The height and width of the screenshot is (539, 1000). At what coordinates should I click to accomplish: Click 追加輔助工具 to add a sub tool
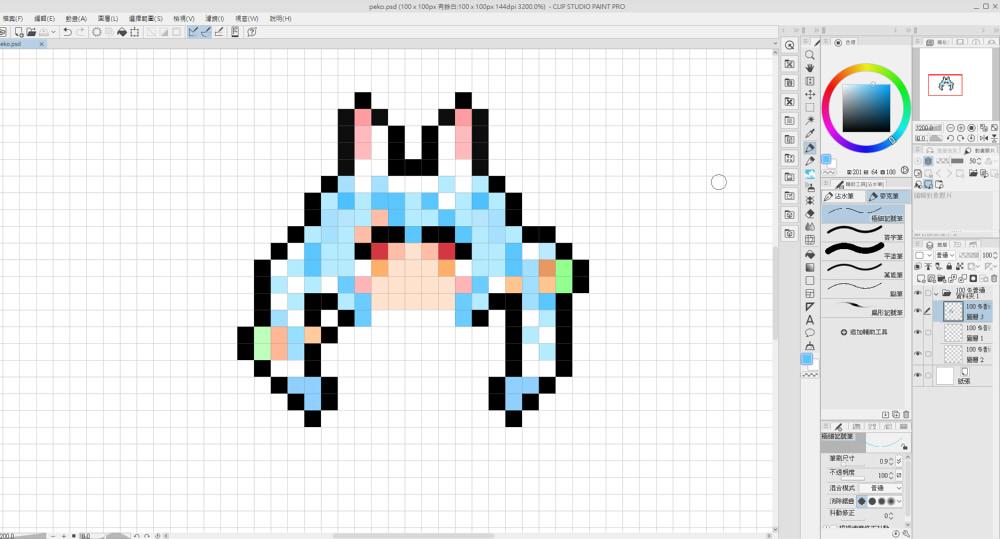[x=867, y=331]
